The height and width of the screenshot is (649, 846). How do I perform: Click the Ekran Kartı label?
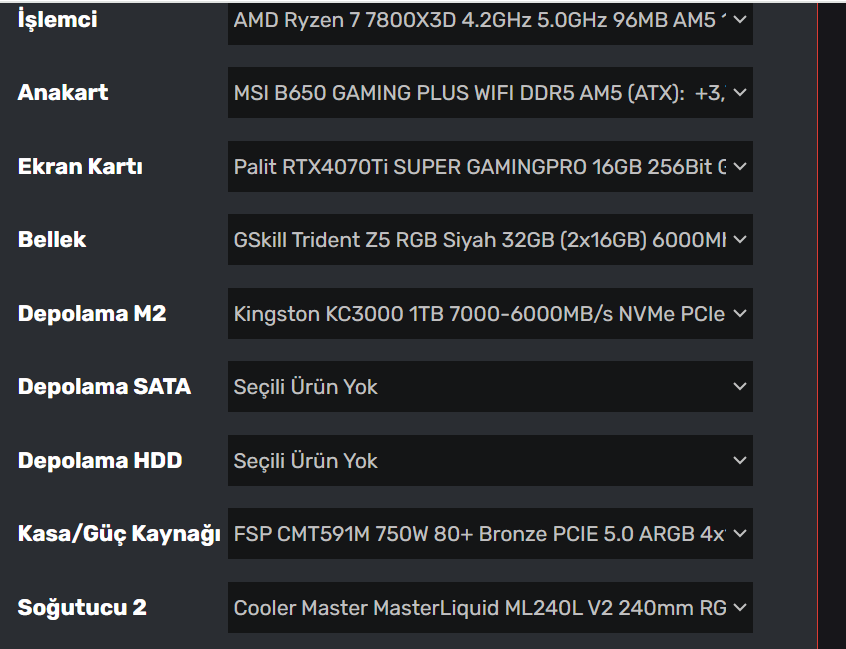click(80, 166)
